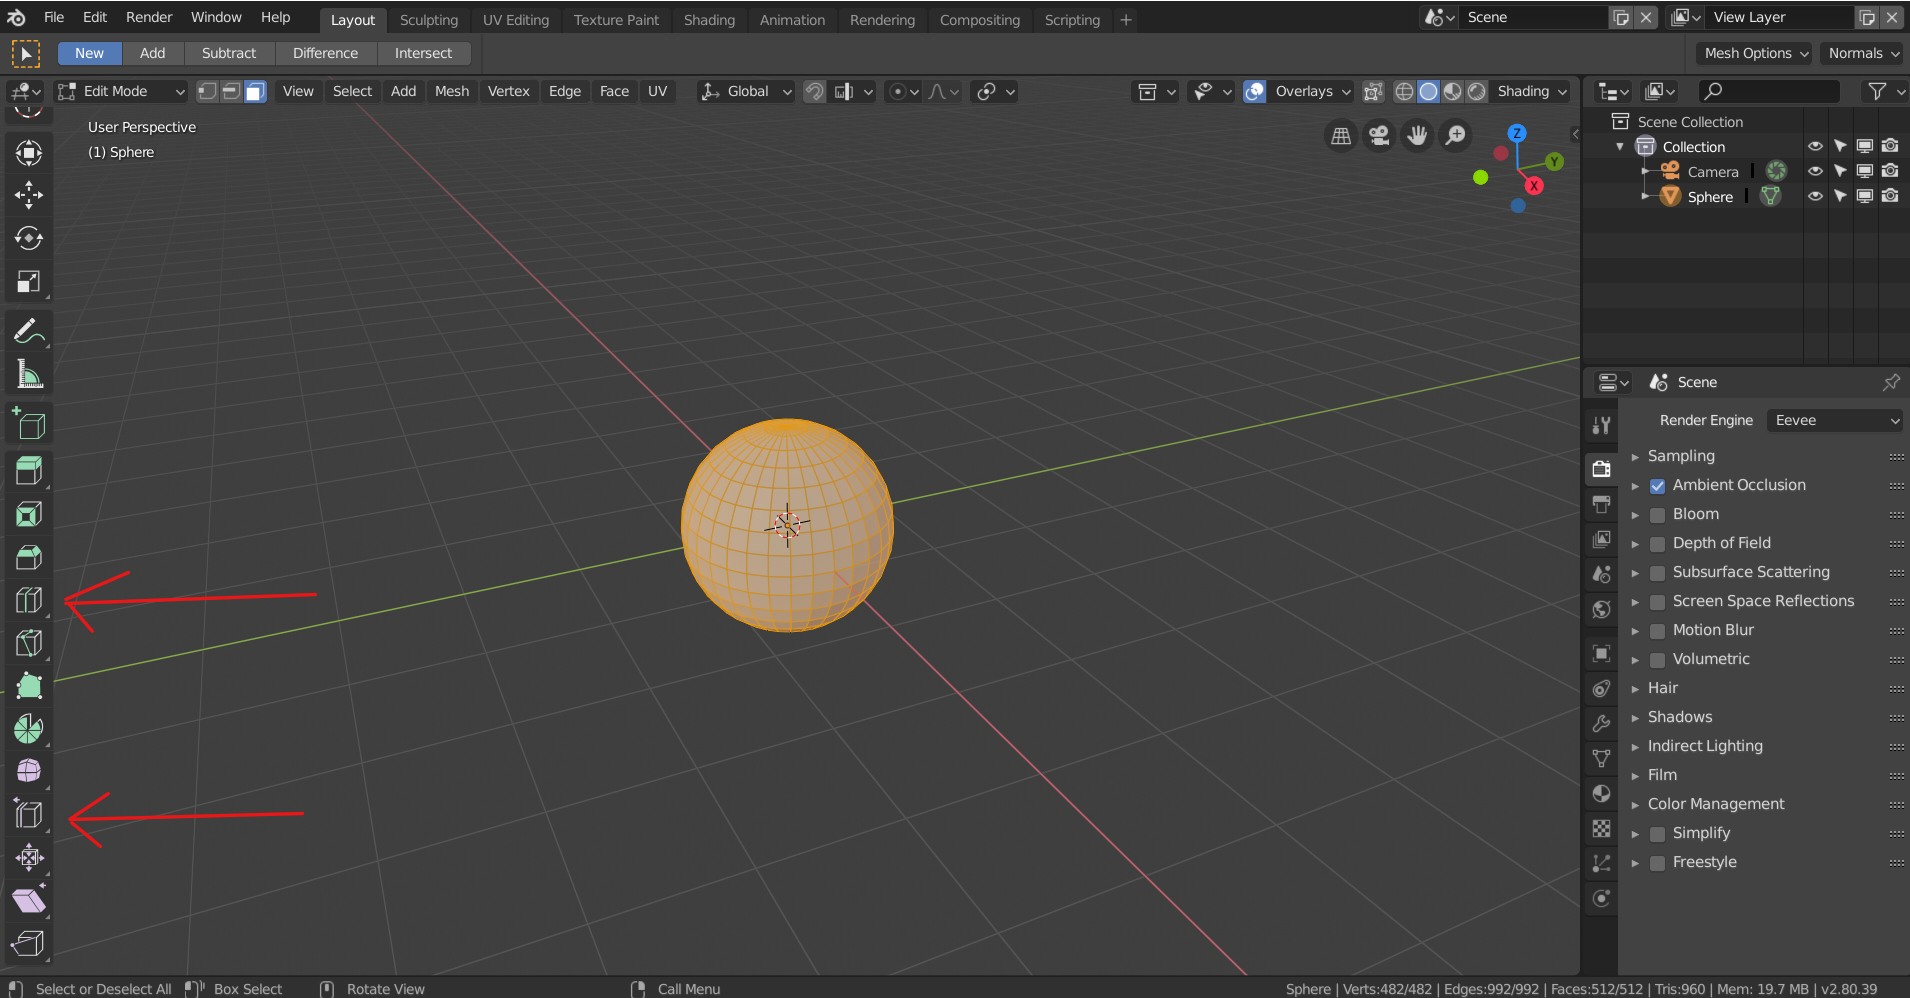Pin the properties editor context
The height and width of the screenshot is (998, 1910).
[1890, 382]
